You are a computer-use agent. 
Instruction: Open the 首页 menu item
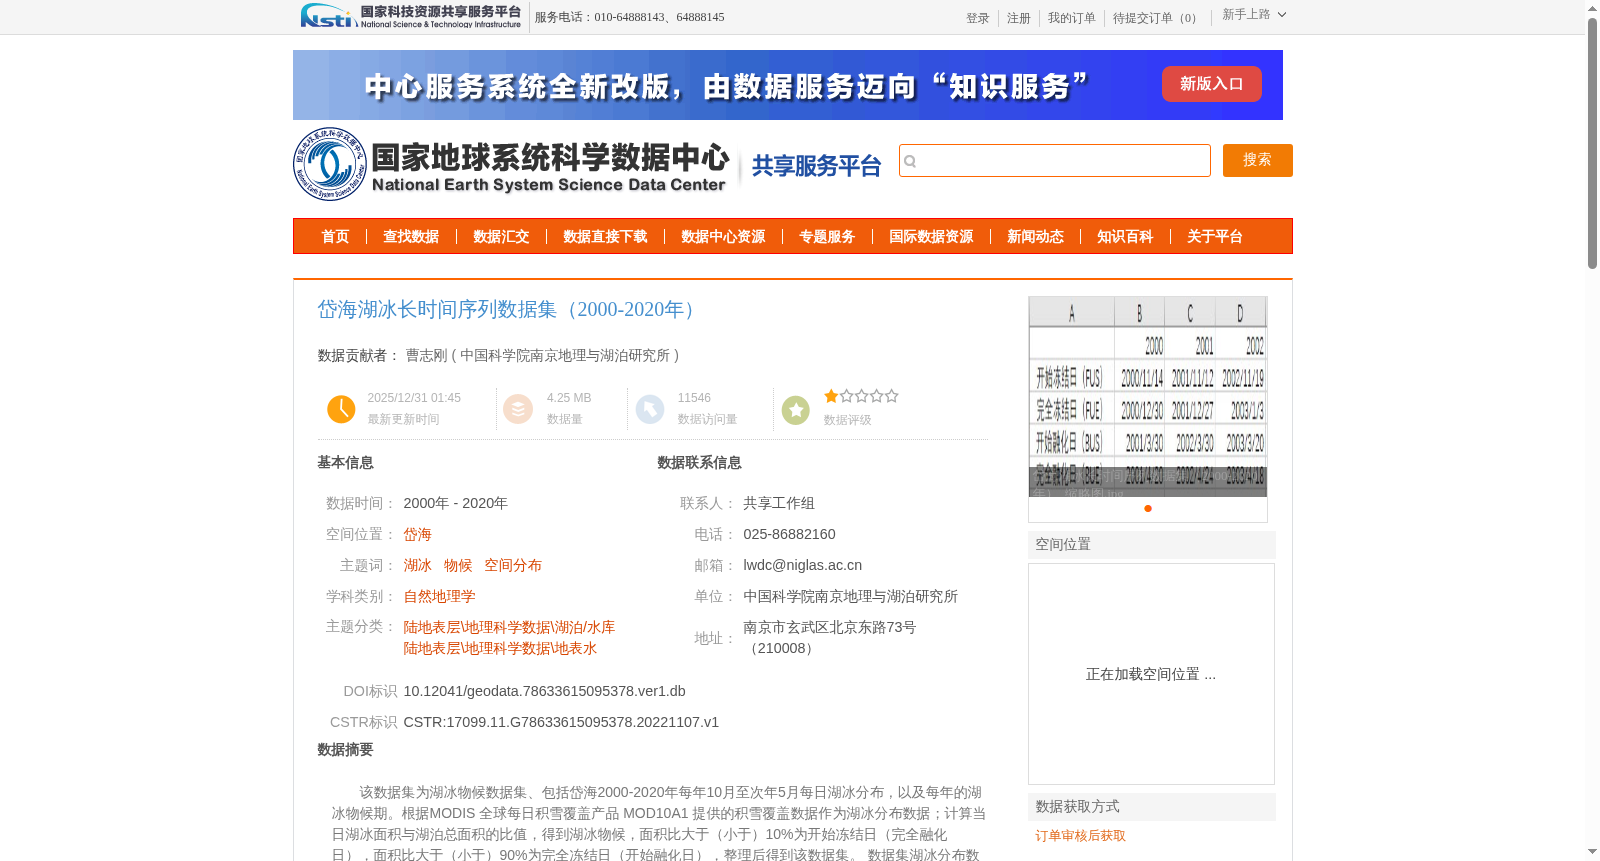[x=335, y=237]
